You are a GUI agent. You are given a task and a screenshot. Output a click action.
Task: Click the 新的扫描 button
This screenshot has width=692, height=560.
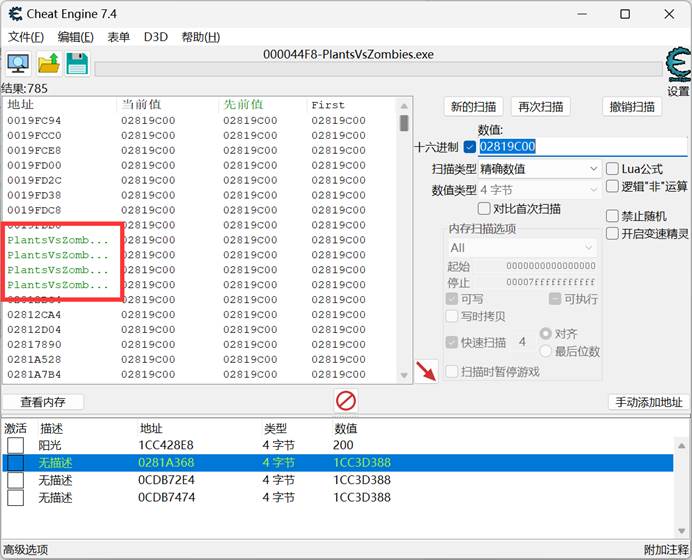coord(474,107)
